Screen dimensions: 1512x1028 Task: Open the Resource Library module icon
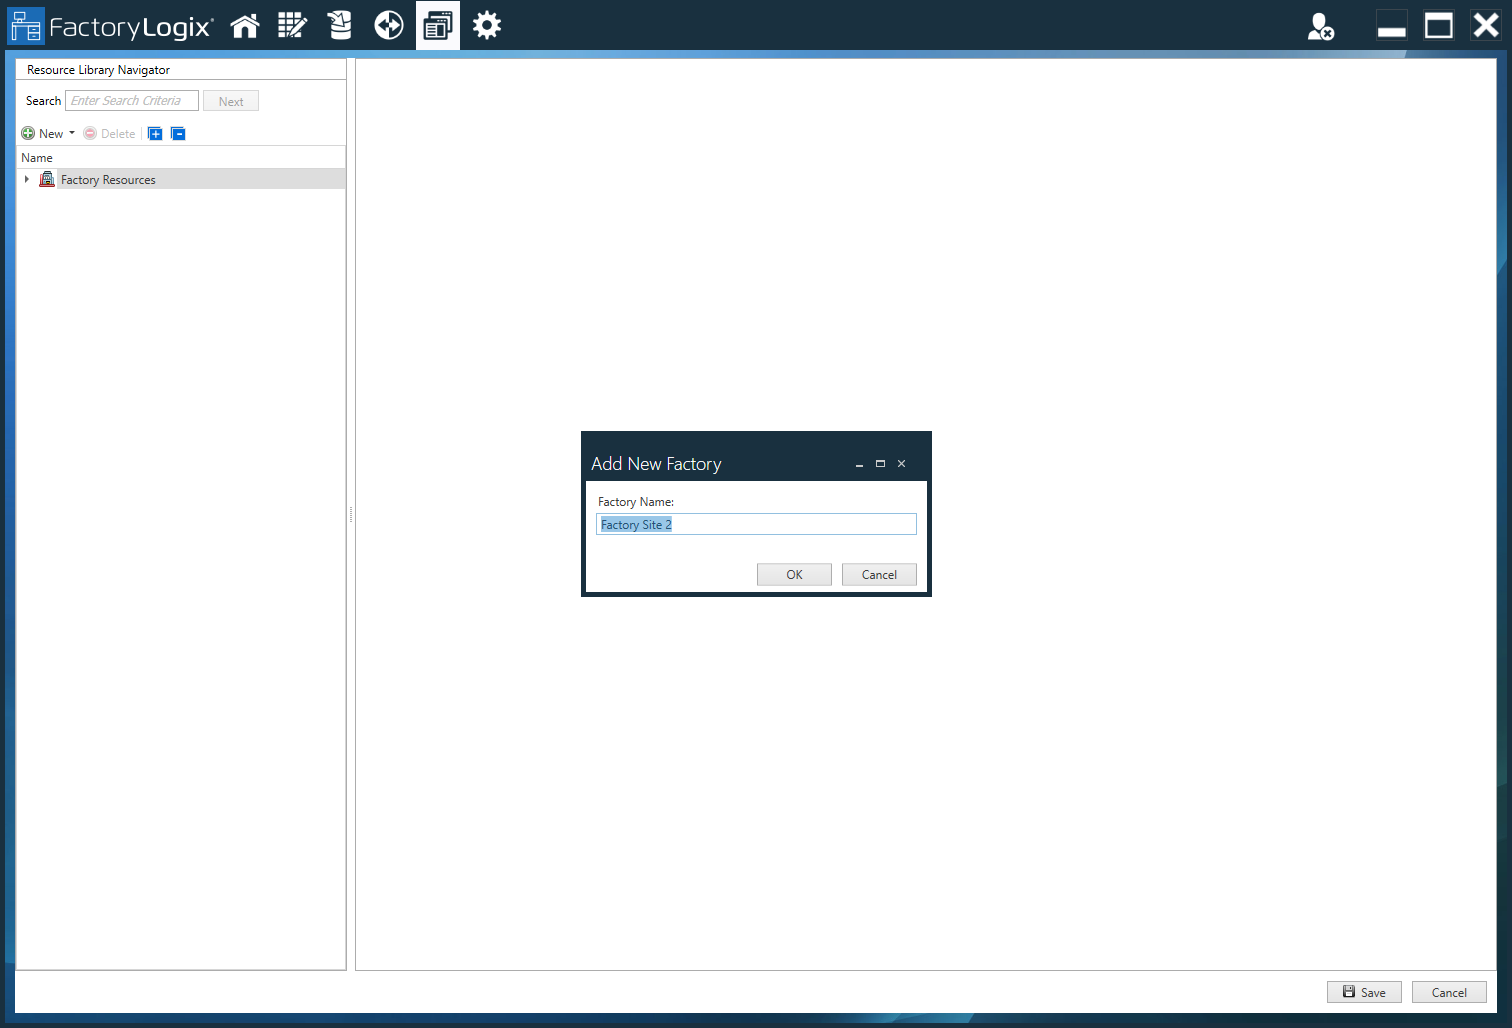click(x=437, y=25)
